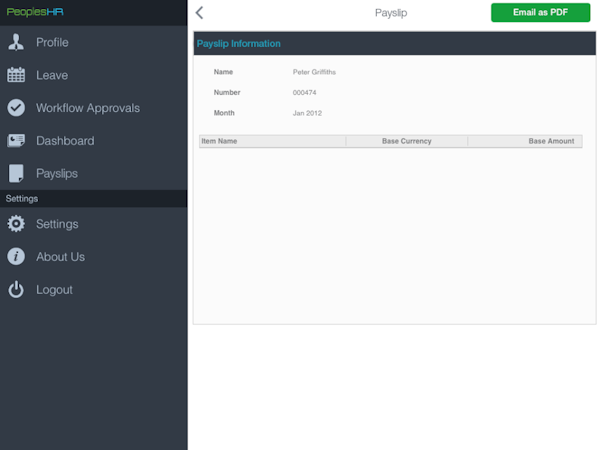Click the Payslips document icon

point(16,173)
